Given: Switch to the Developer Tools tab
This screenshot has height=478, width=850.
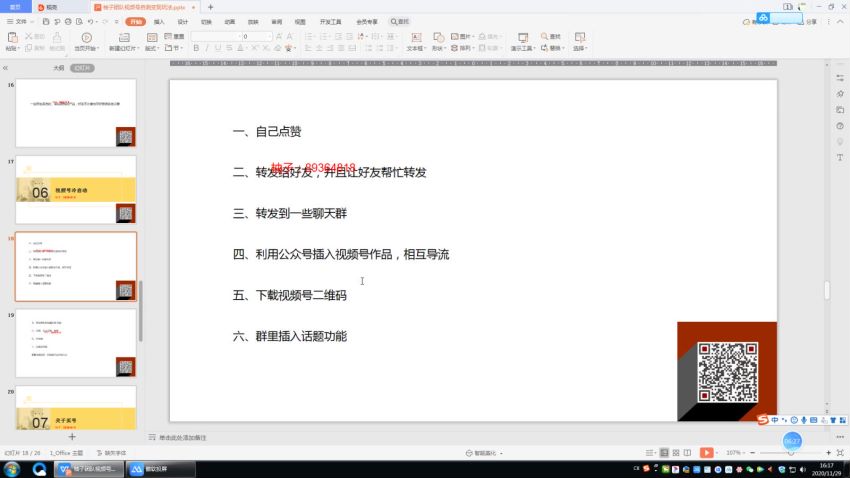Looking at the screenshot, I should [x=331, y=22].
